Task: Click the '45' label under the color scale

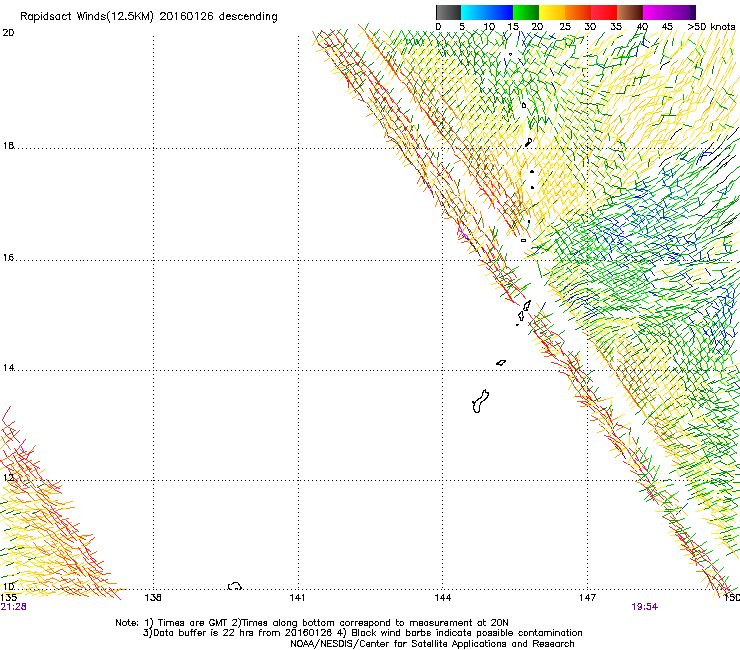Action: (667, 27)
